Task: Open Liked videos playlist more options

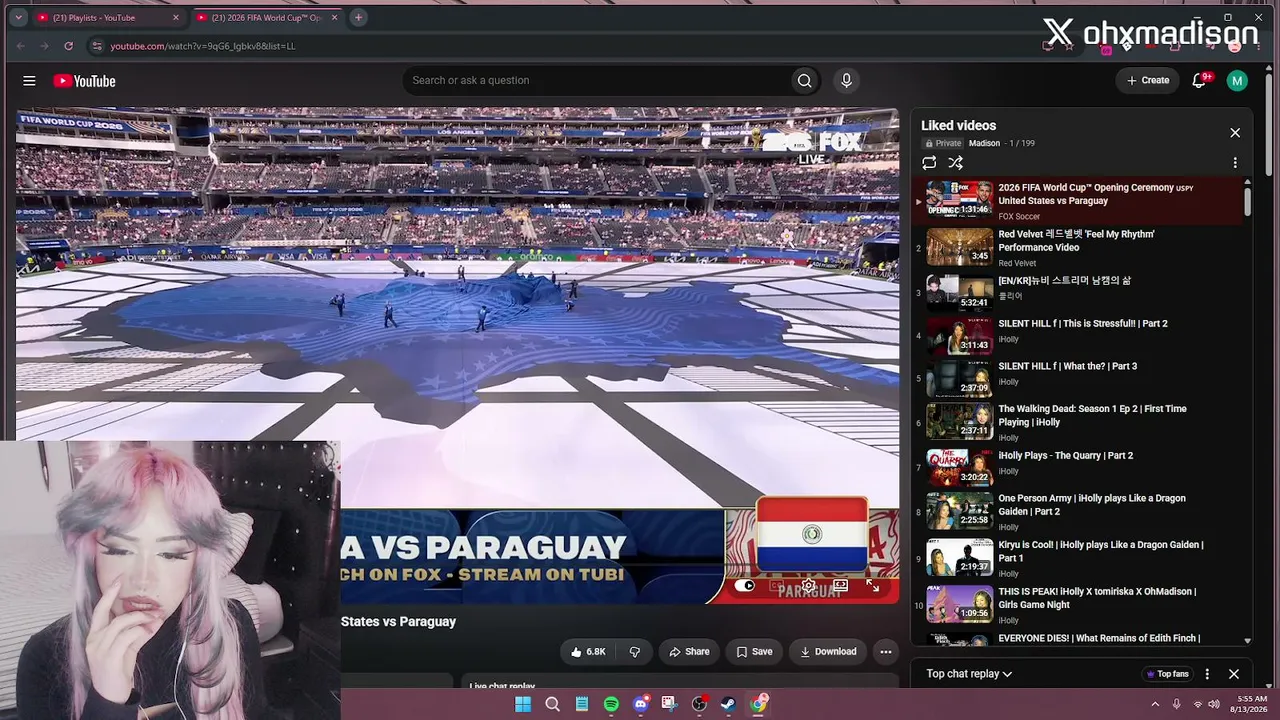Action: (x=1235, y=163)
